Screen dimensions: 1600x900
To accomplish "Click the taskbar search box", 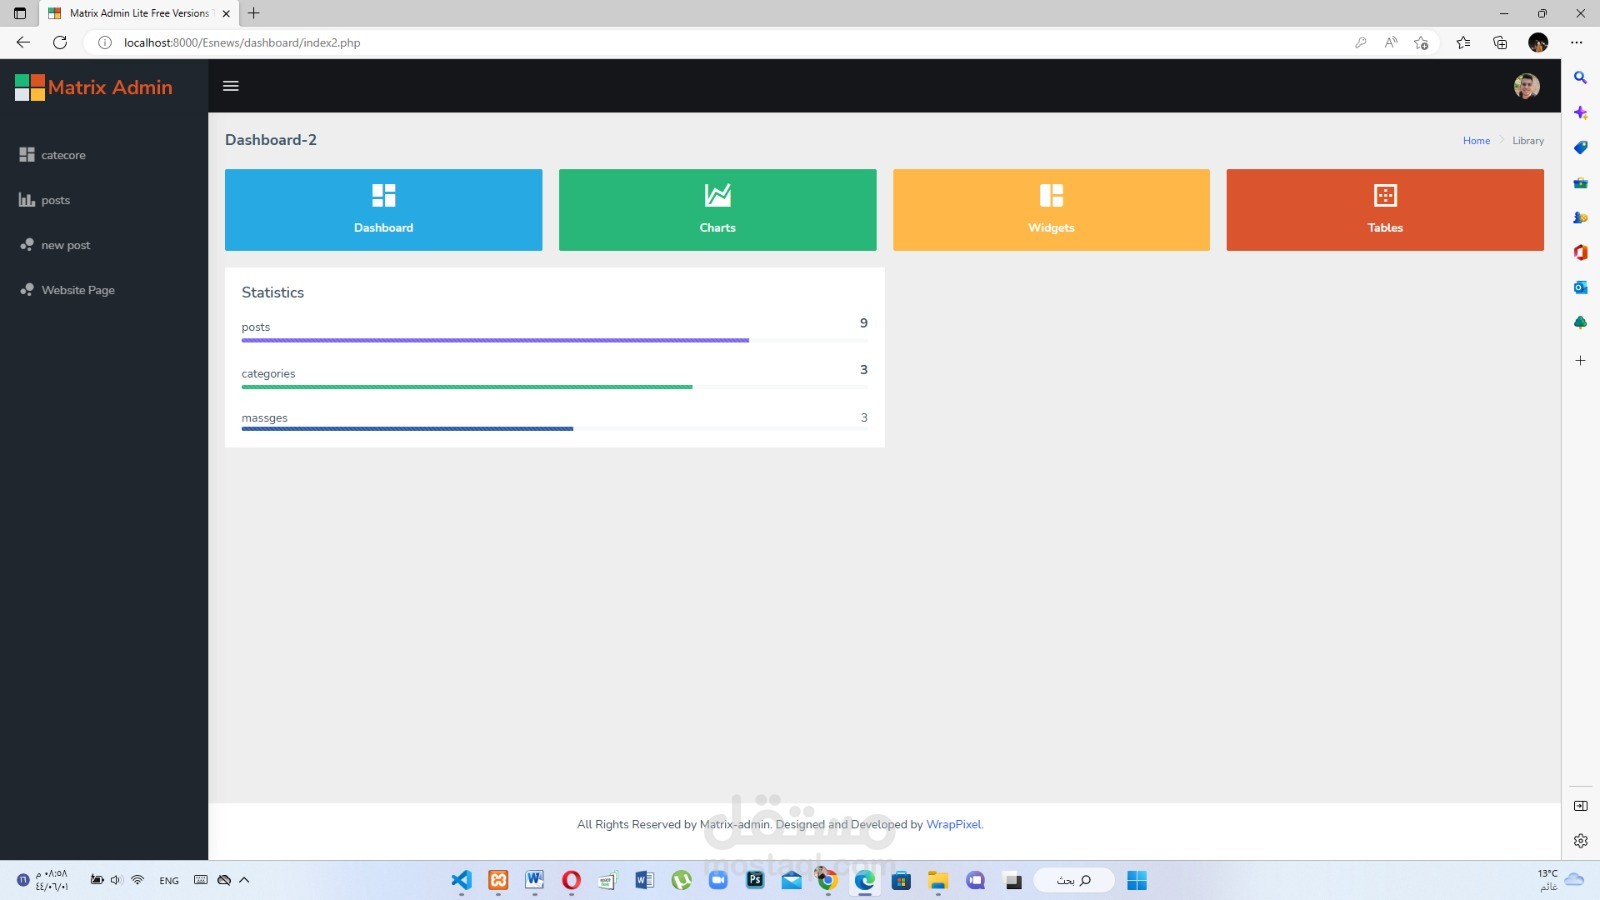I will [x=1073, y=880].
